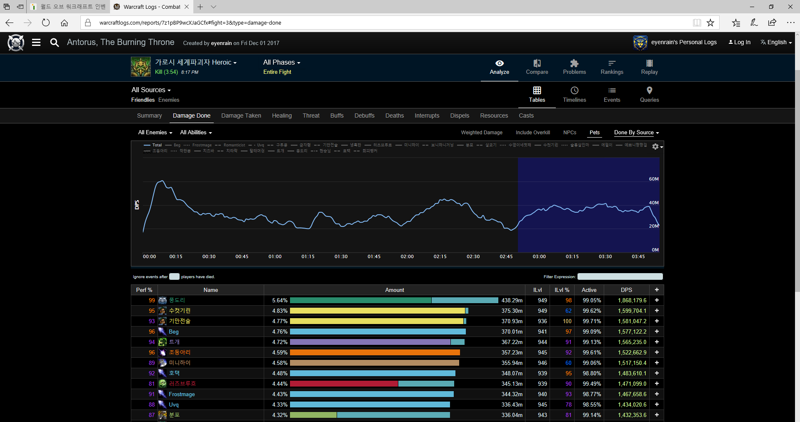
Task: Open the browser tab list chevron
Action: pos(213,7)
